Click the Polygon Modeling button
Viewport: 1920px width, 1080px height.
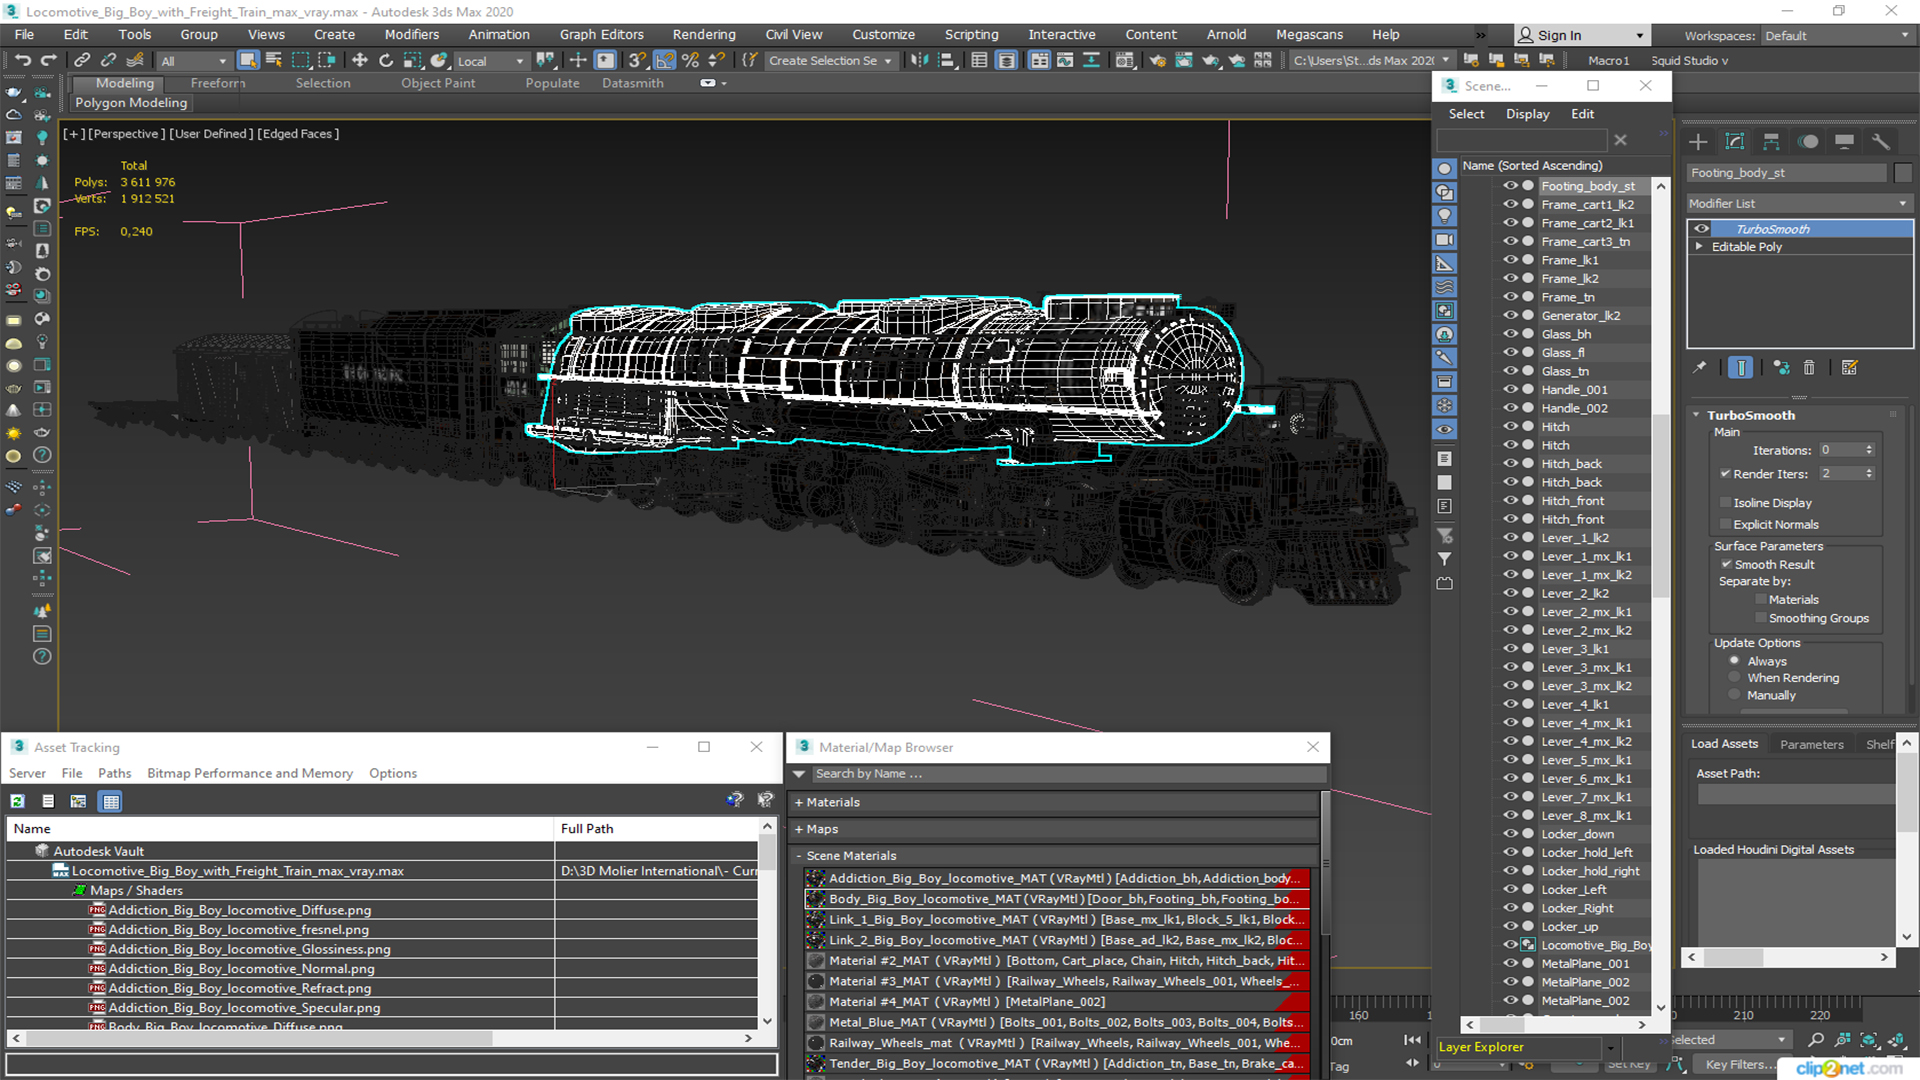[x=131, y=103]
